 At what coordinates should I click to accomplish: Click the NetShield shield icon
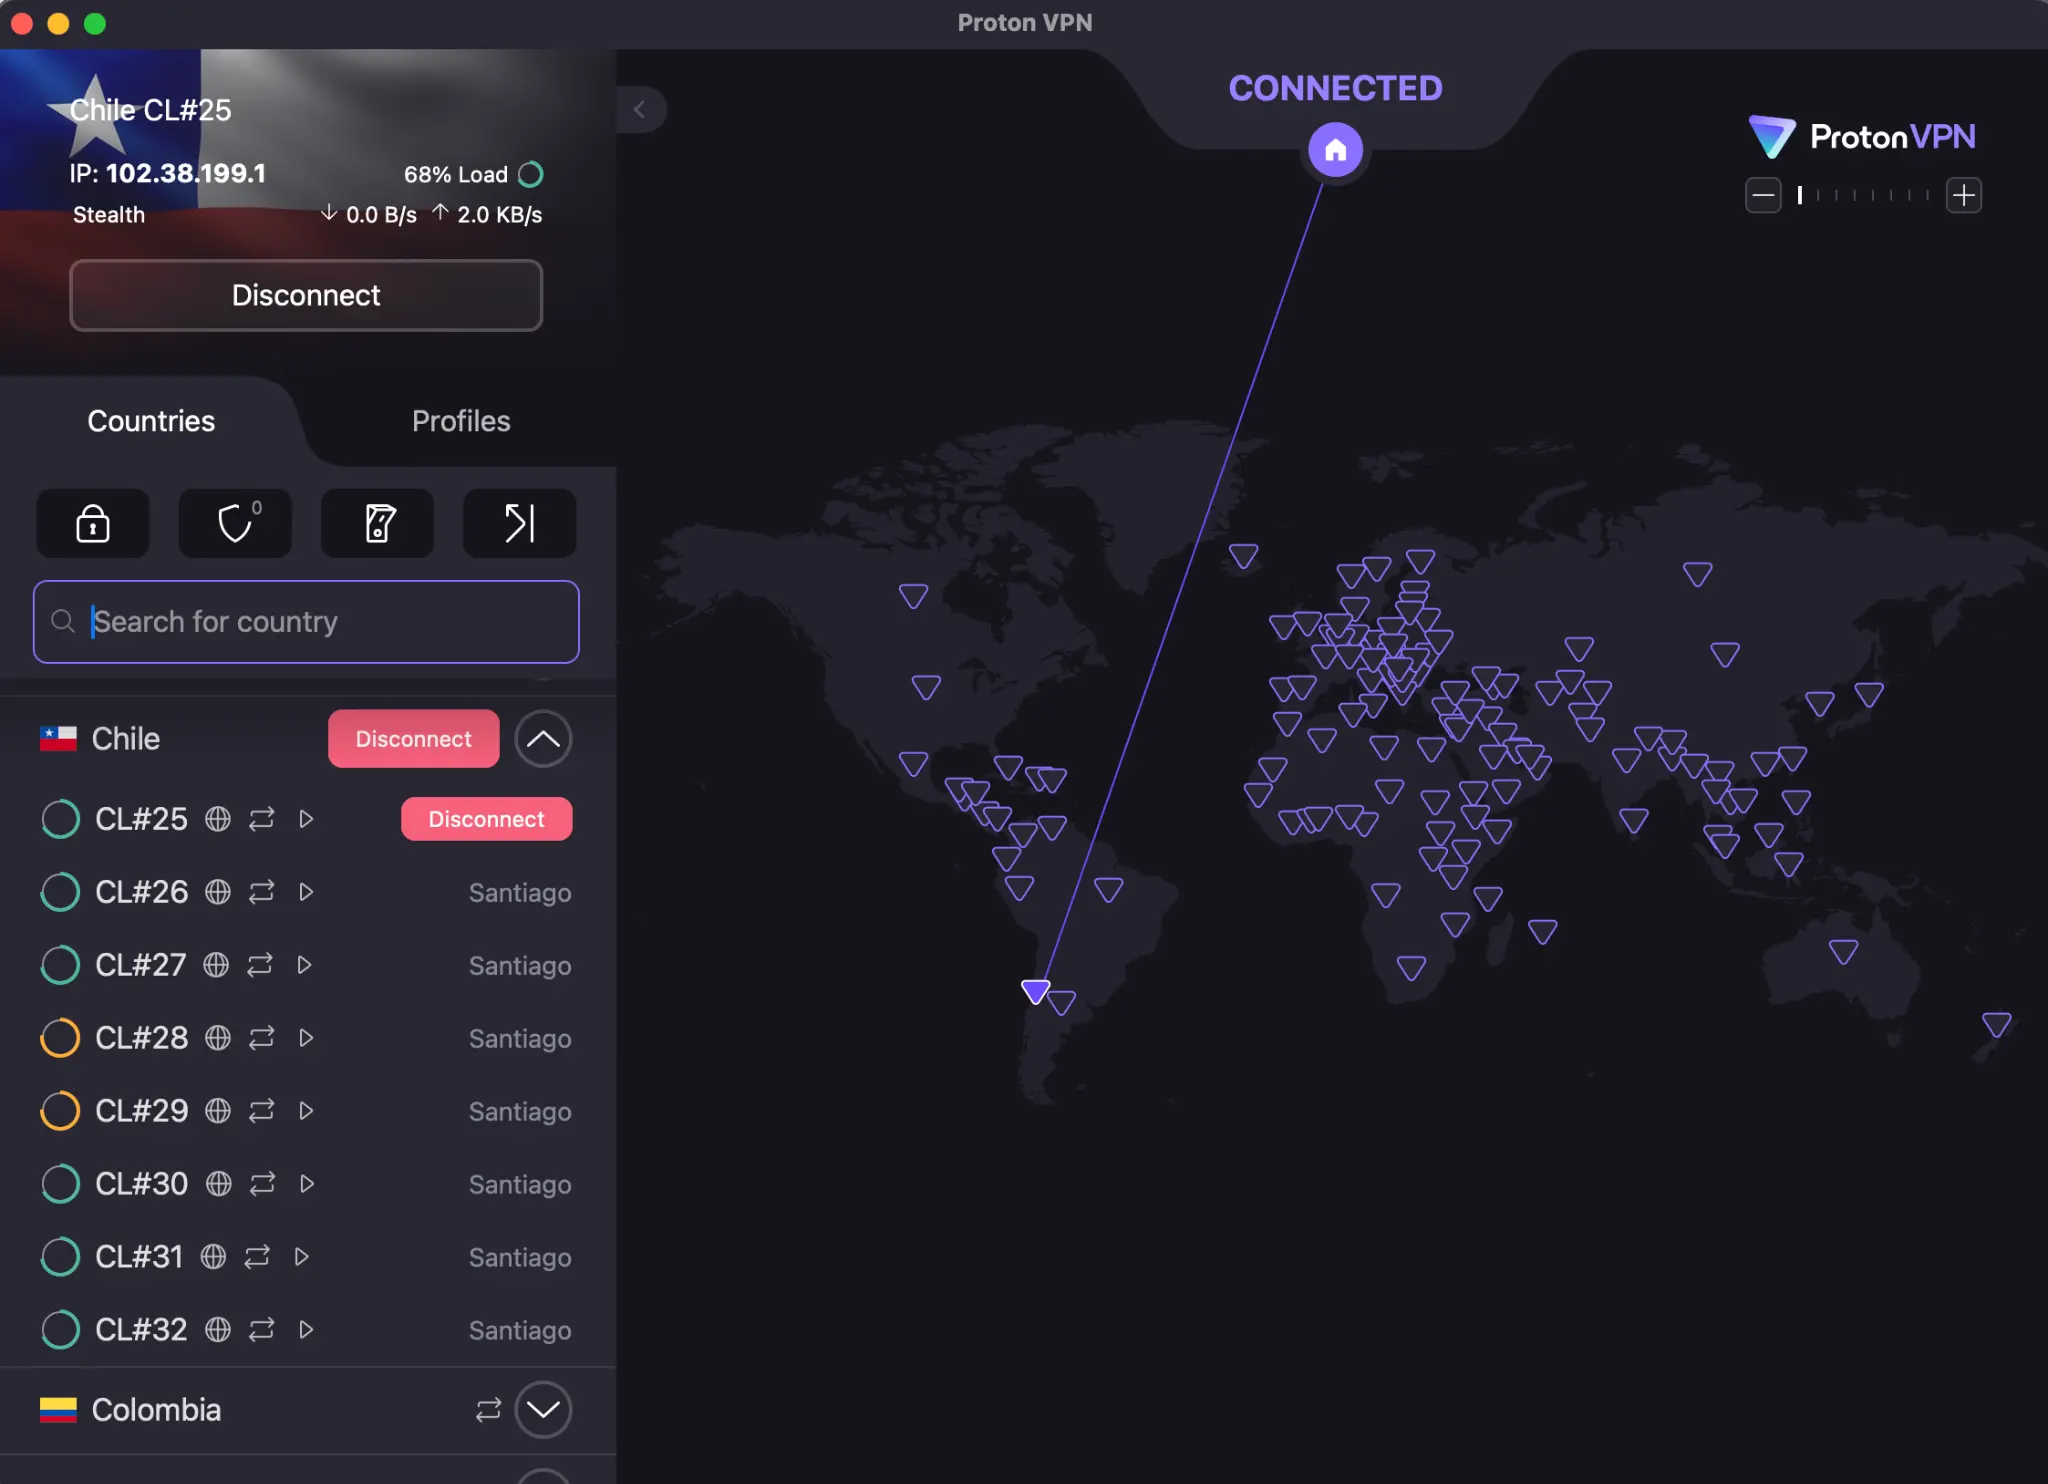[x=235, y=523]
